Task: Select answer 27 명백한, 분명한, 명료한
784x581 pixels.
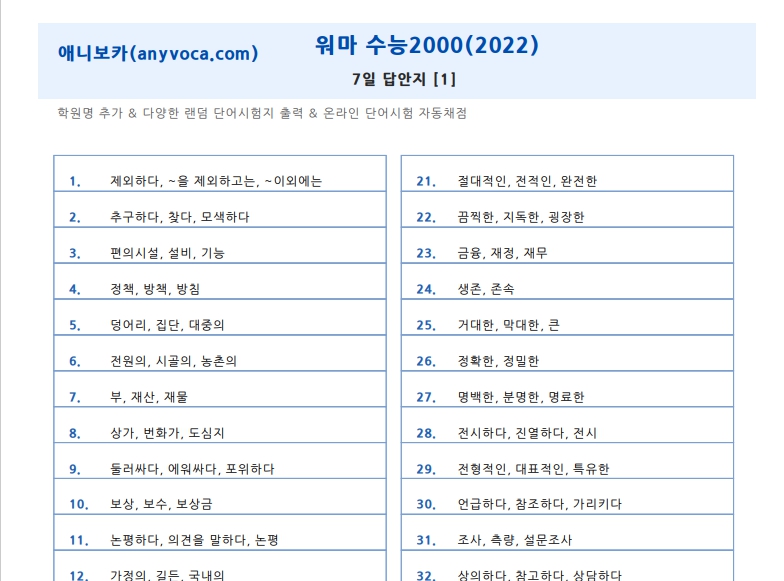Action: tap(520, 397)
